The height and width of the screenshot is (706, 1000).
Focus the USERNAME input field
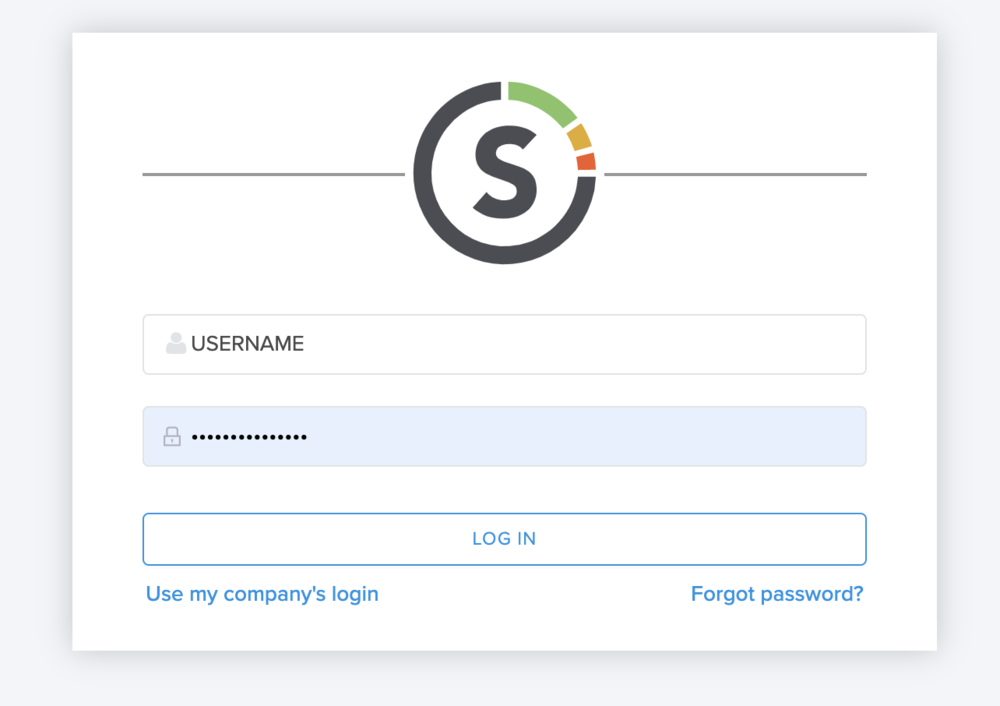[504, 344]
